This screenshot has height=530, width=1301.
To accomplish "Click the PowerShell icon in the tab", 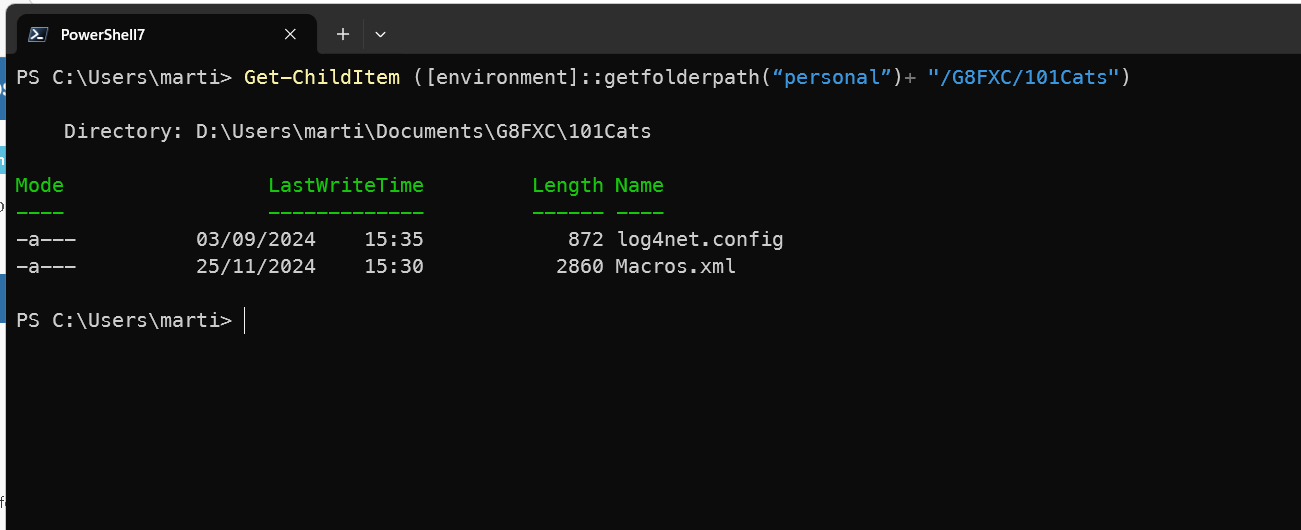I will click(x=38, y=34).
